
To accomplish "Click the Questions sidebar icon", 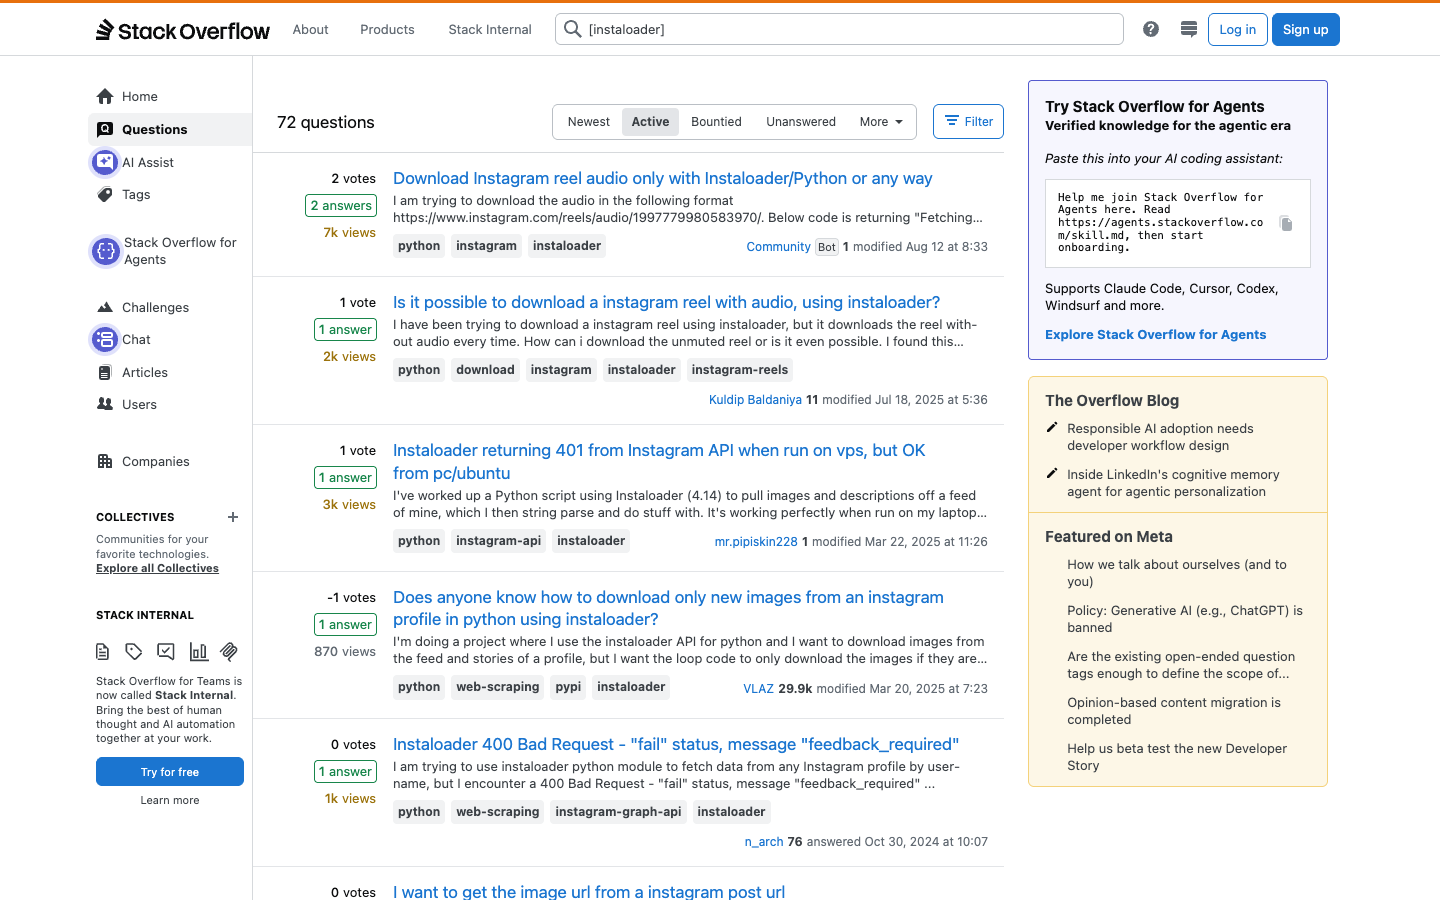I will click(105, 129).
